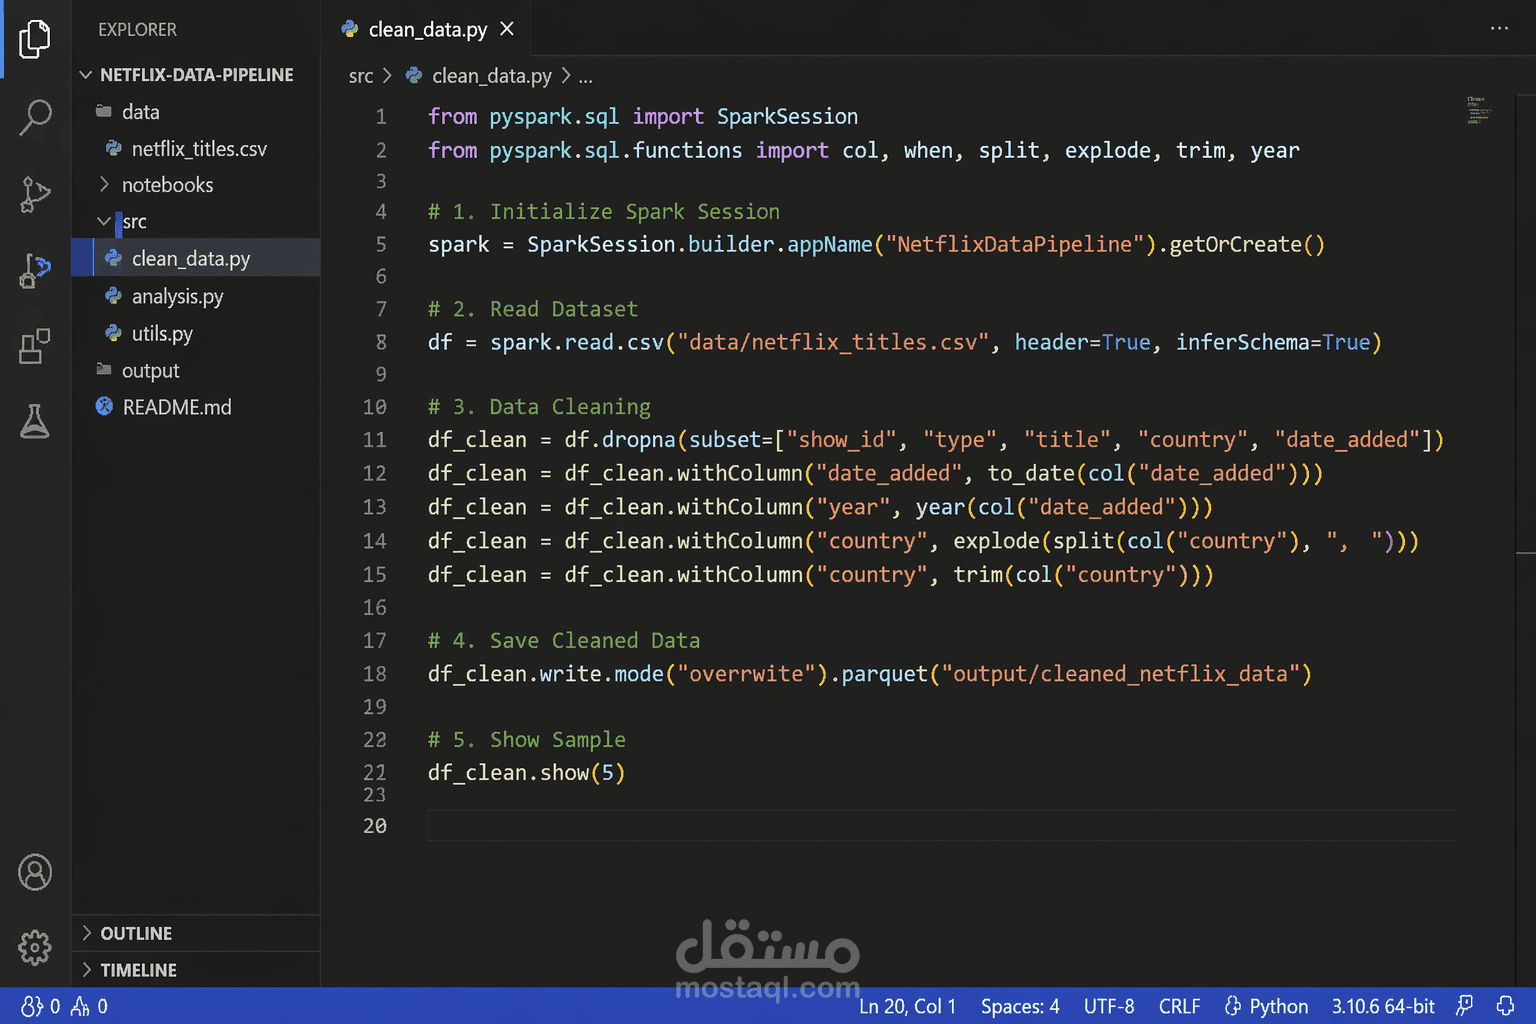Click the code minimap

(1479, 110)
